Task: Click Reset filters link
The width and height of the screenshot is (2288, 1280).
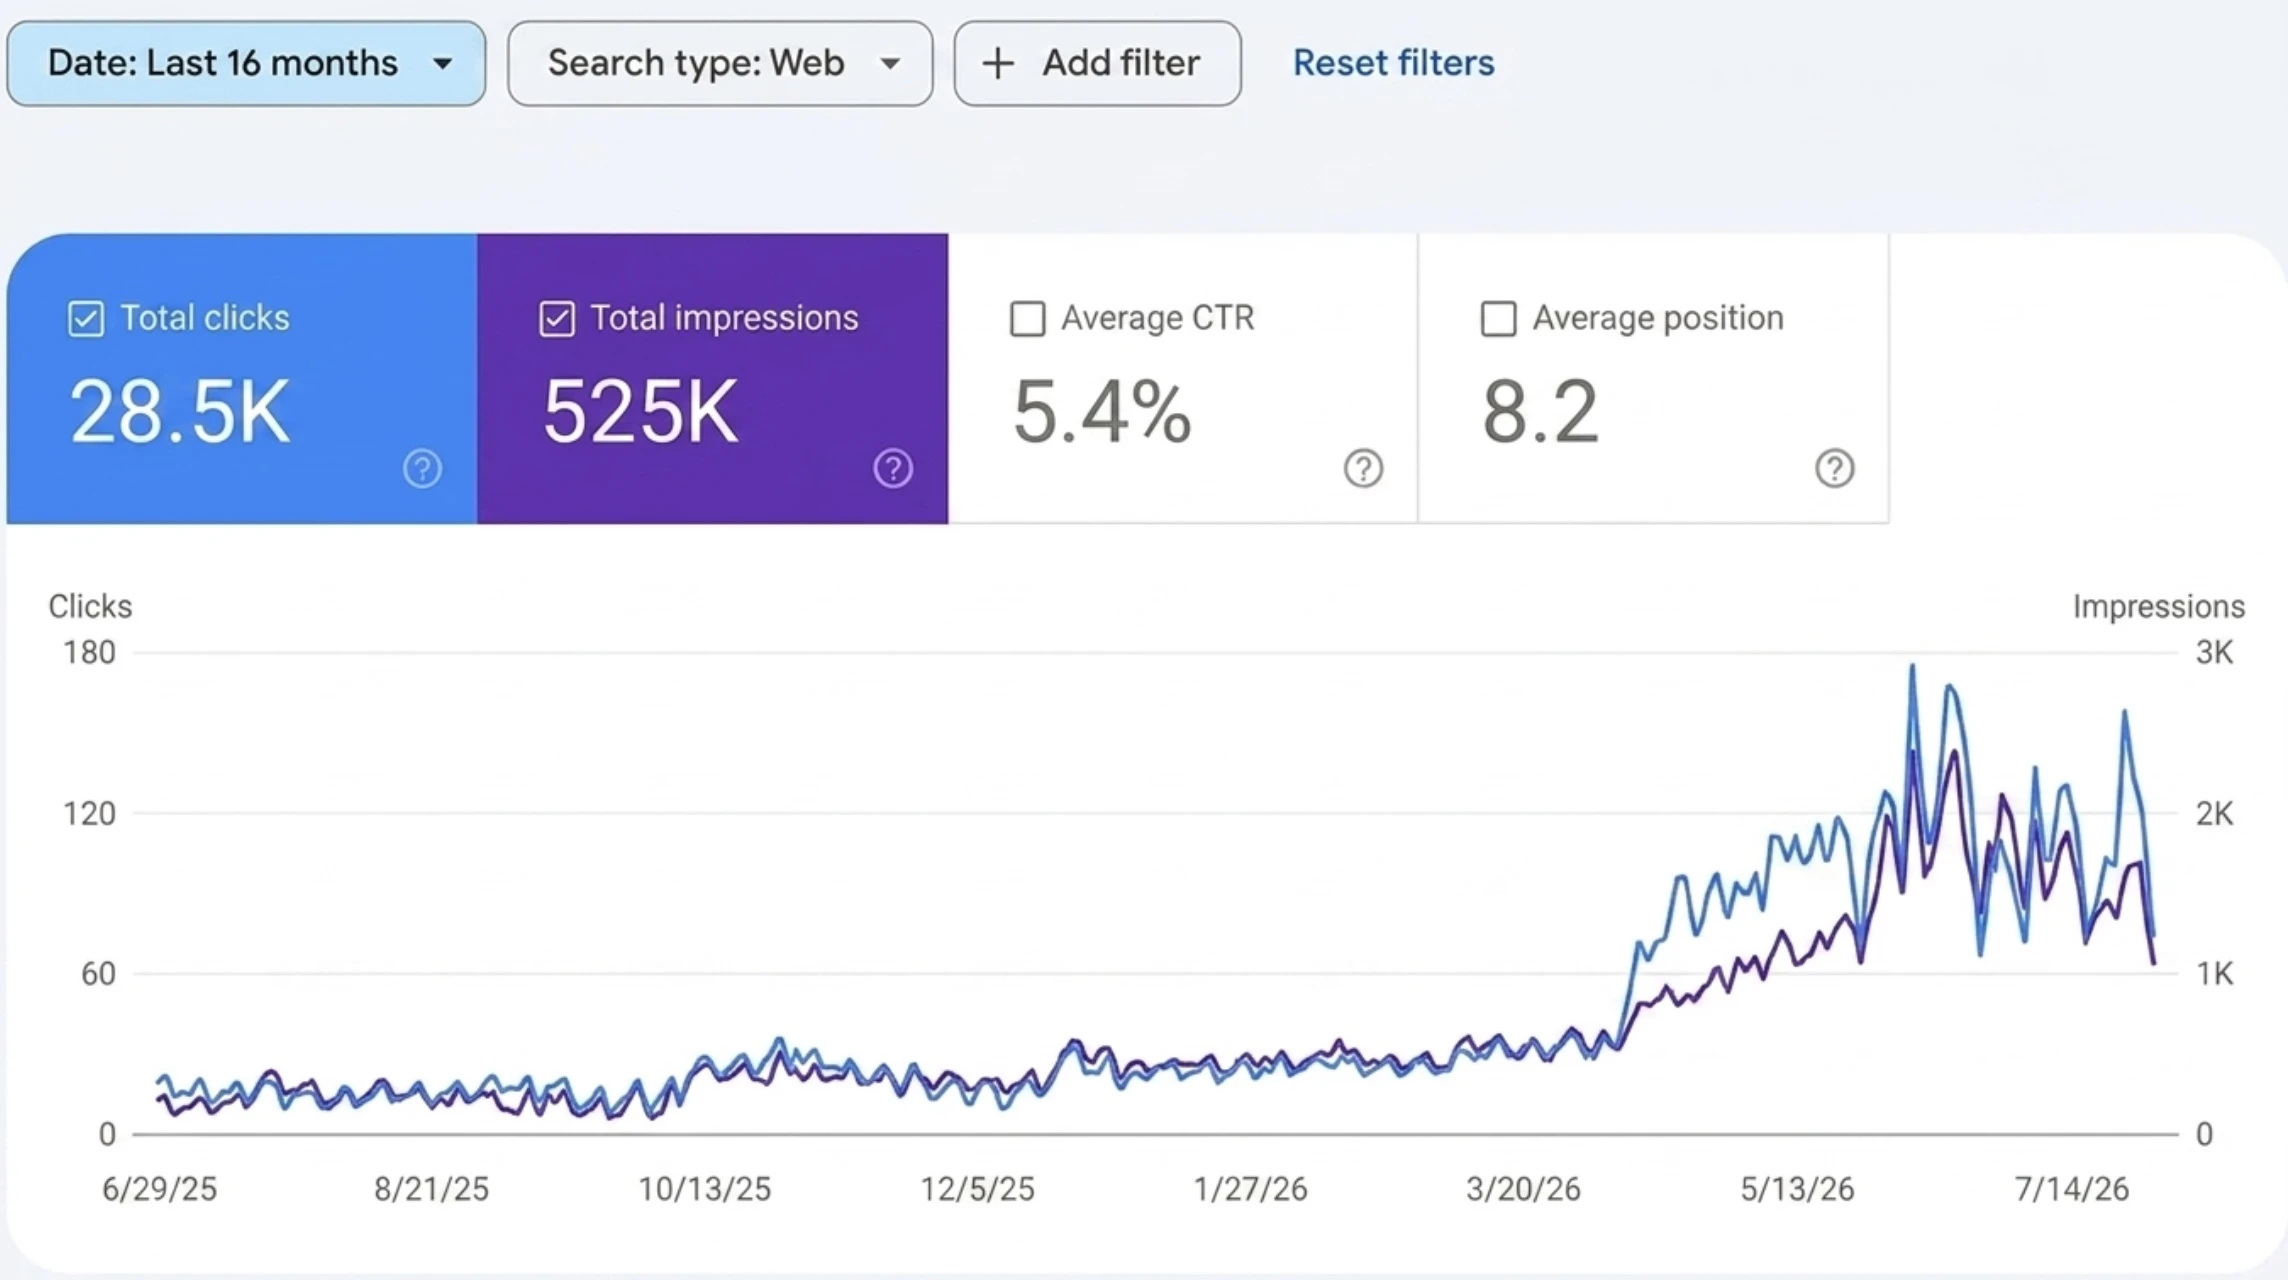Action: (1393, 63)
